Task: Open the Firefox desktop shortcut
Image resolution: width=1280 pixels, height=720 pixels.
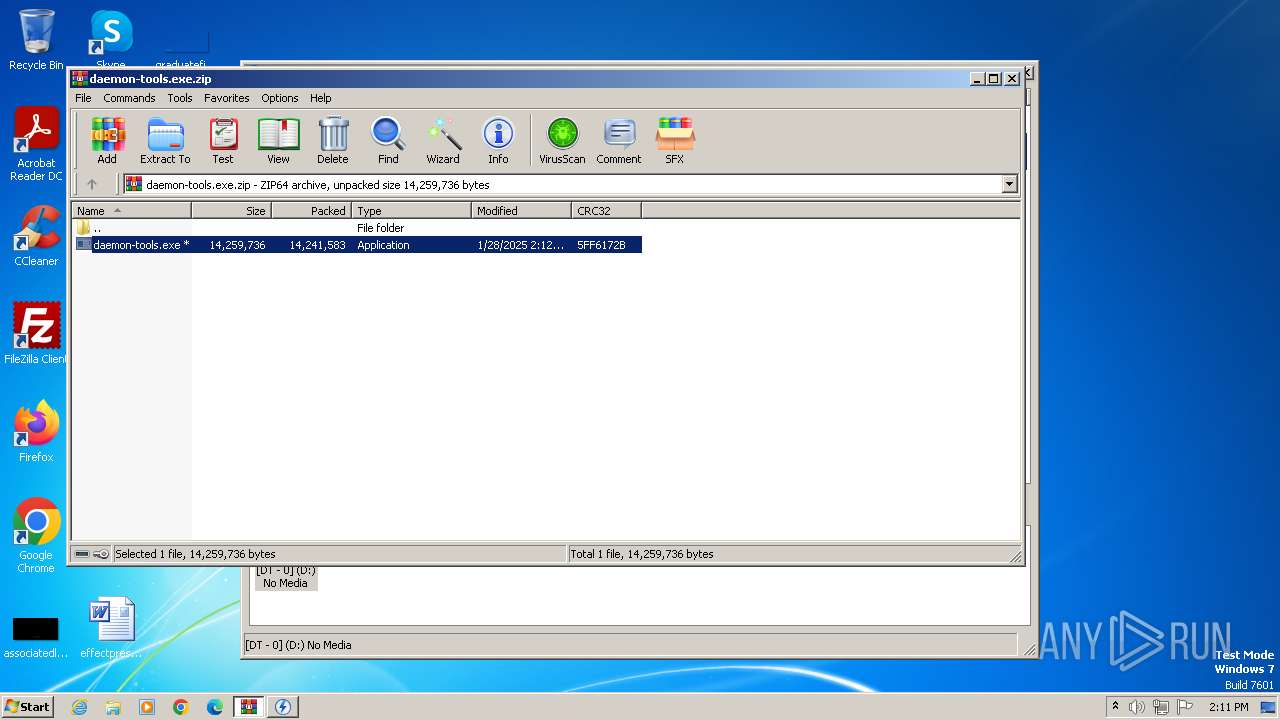Action: click(36, 432)
